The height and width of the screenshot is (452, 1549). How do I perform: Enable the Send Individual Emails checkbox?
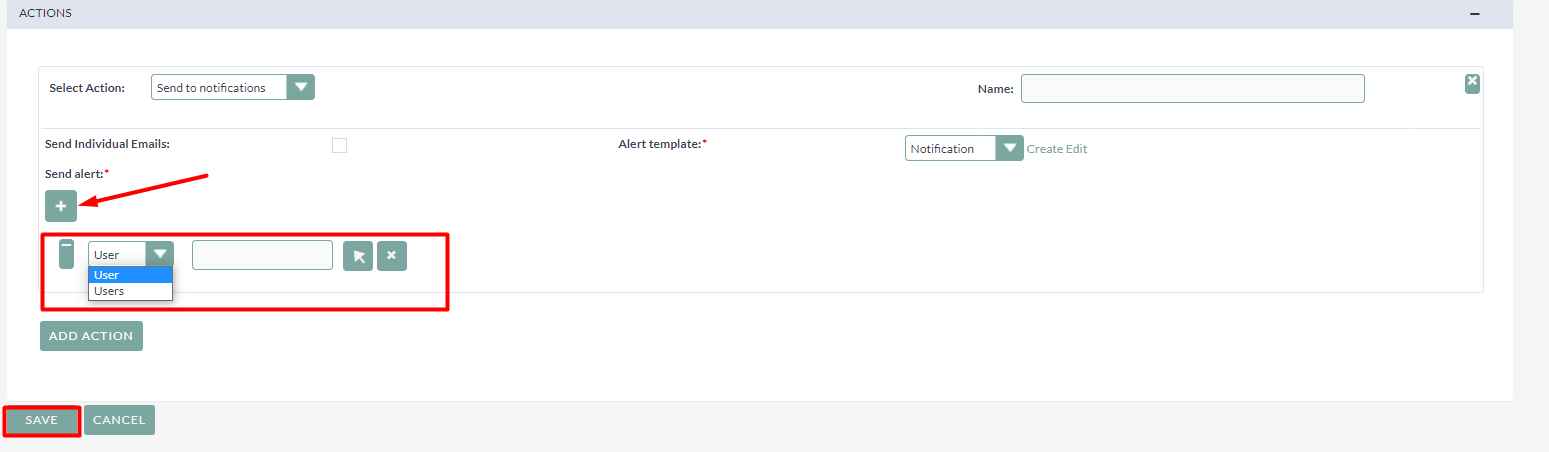pyautogui.click(x=339, y=145)
